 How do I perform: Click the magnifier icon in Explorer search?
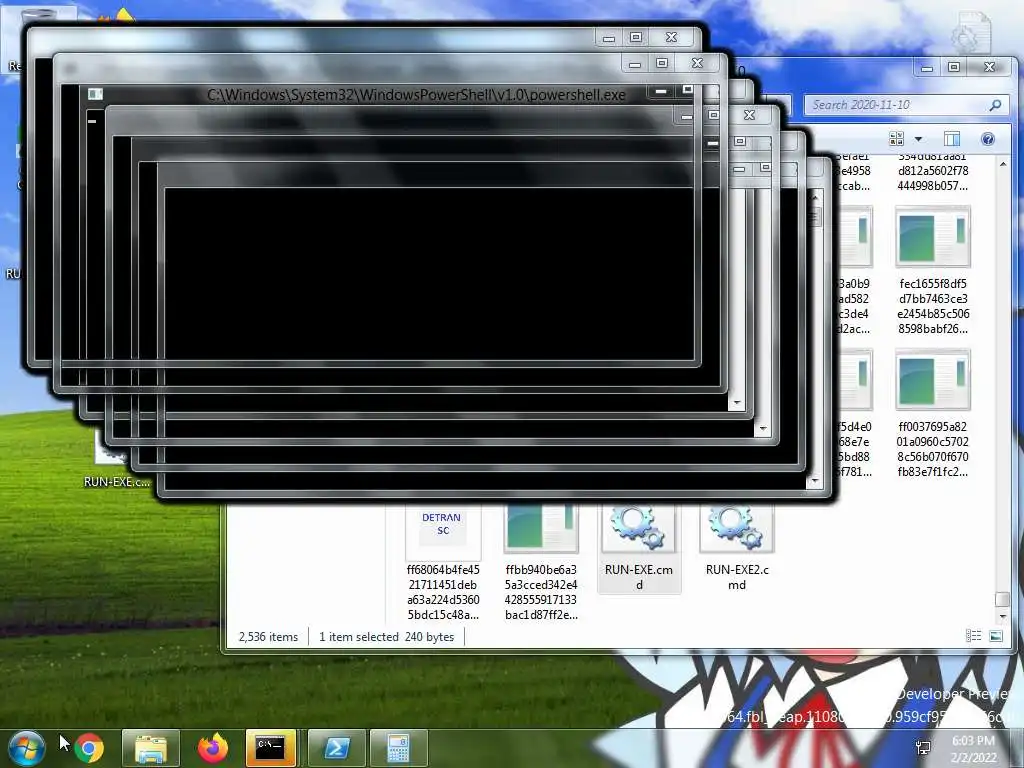point(995,105)
